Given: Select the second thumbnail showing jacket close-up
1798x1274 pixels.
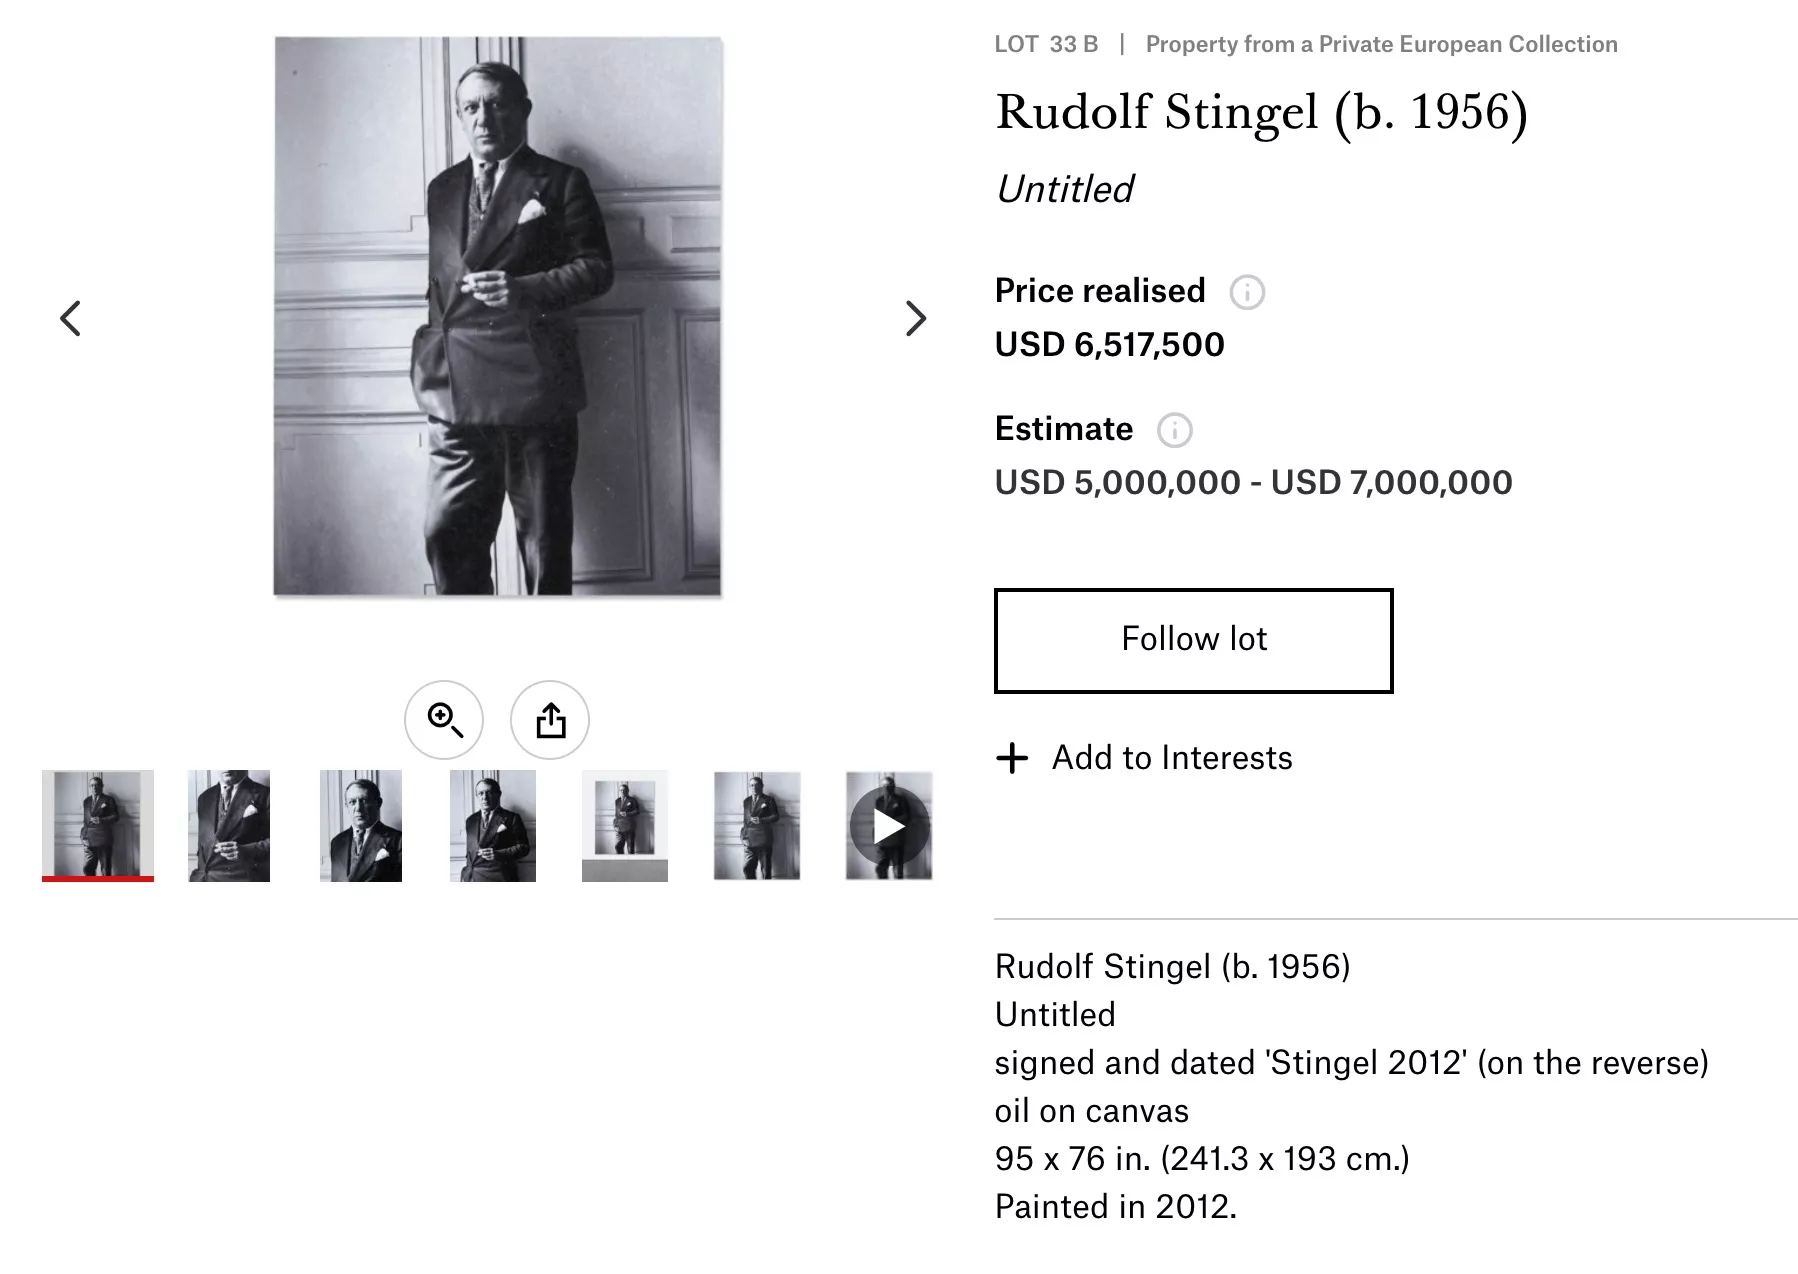Looking at the screenshot, I should pos(229,826).
